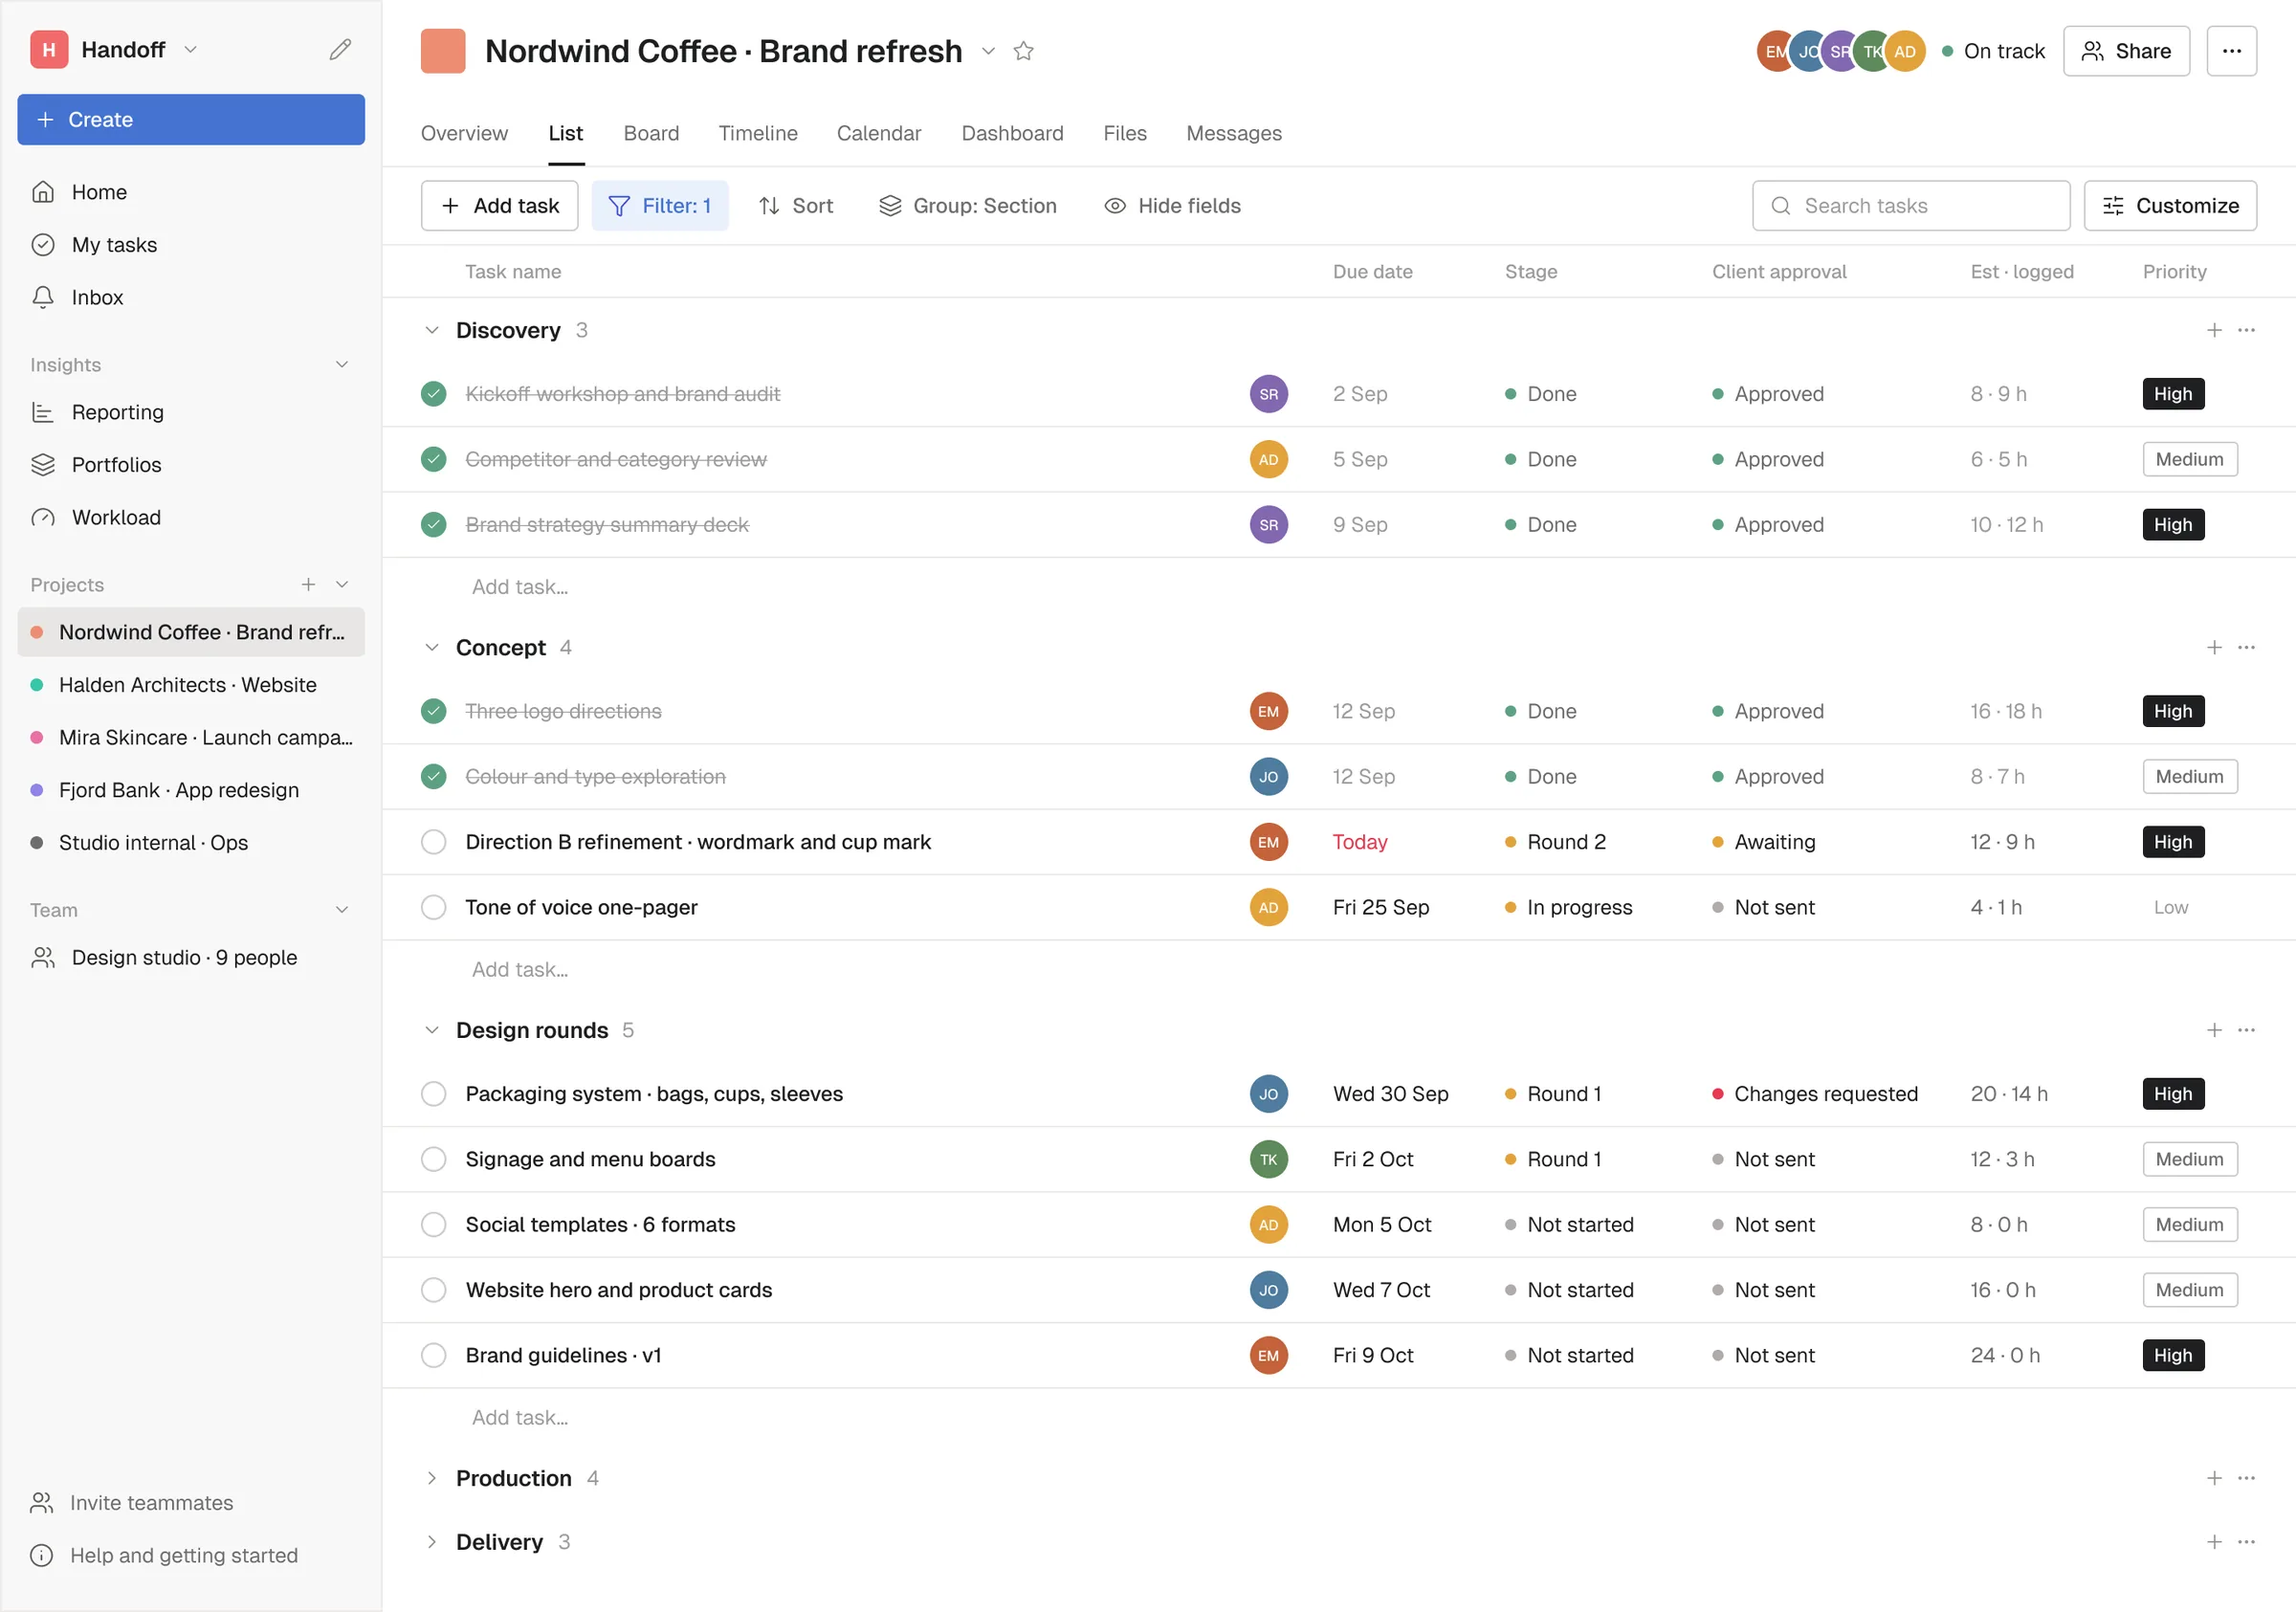The image size is (2296, 1612).
Task: Uncheck Three logo directions task
Action: coord(433,711)
